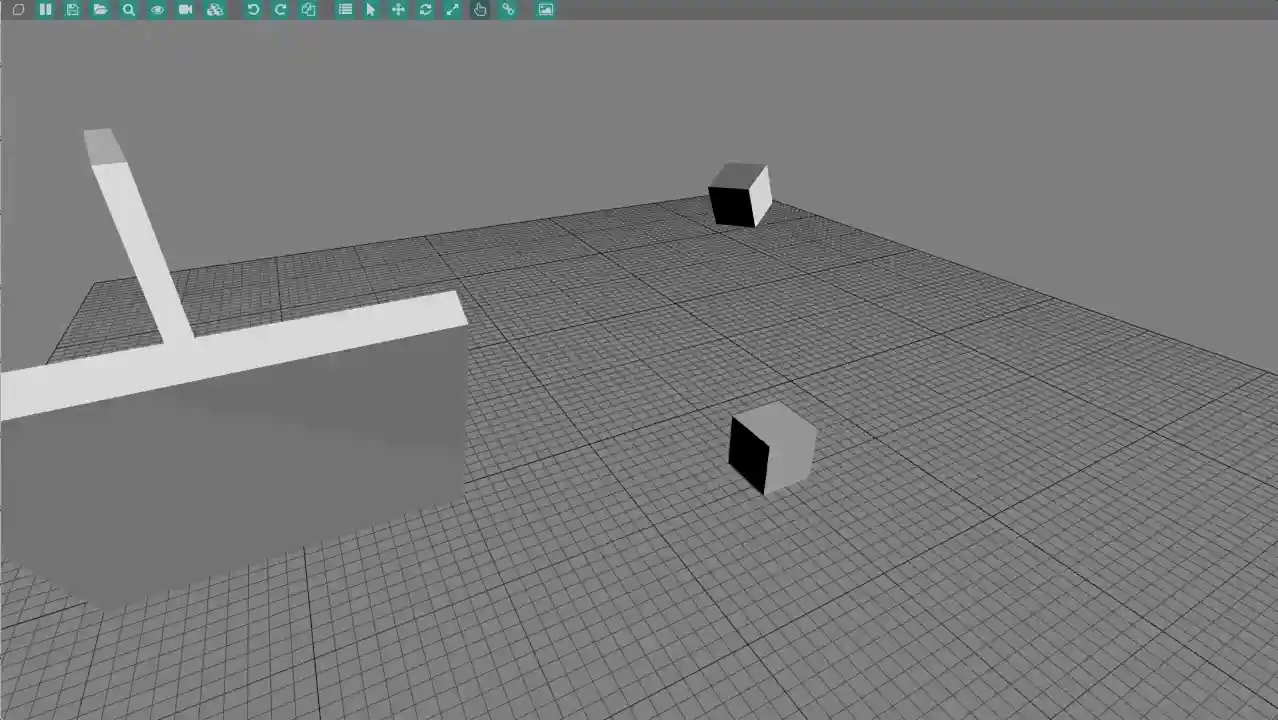Select the rotate tool
Image resolution: width=1278 pixels, height=720 pixels.
[x=425, y=9]
